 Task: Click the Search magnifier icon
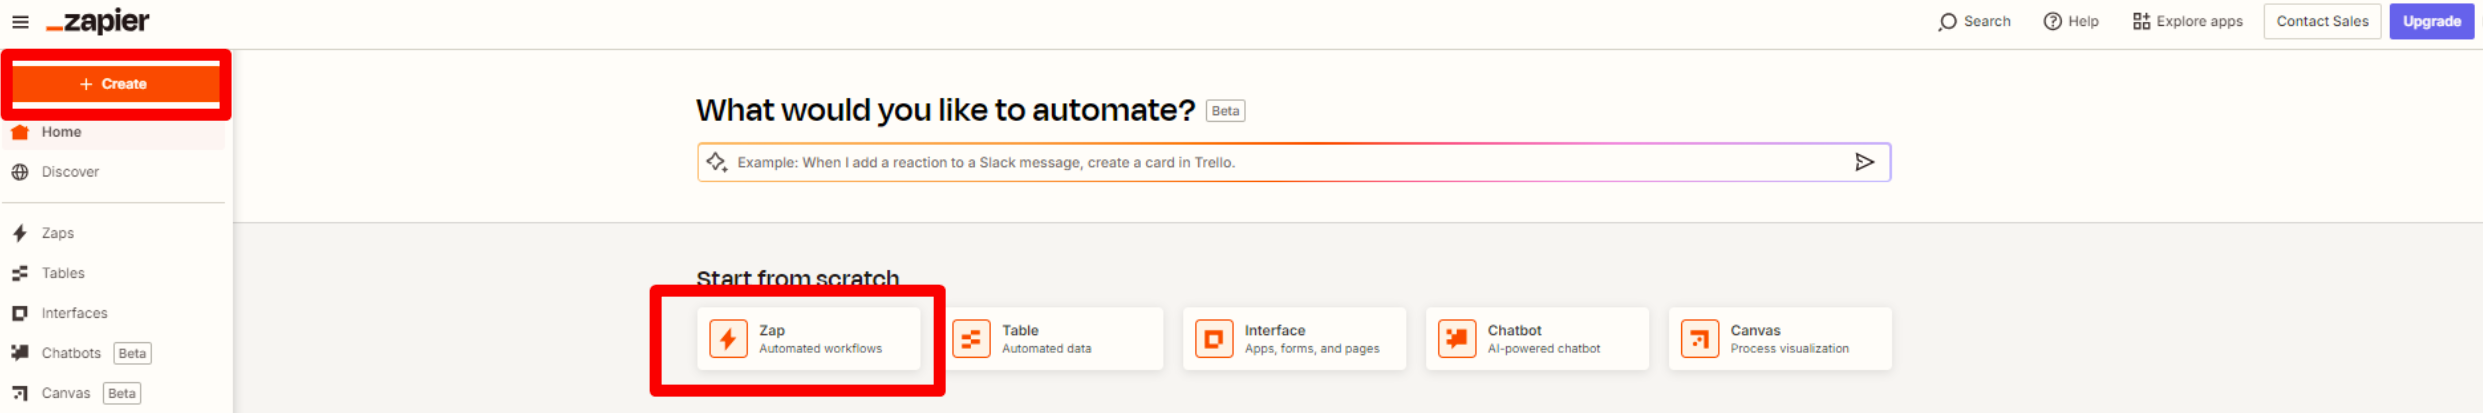coord(1947,22)
